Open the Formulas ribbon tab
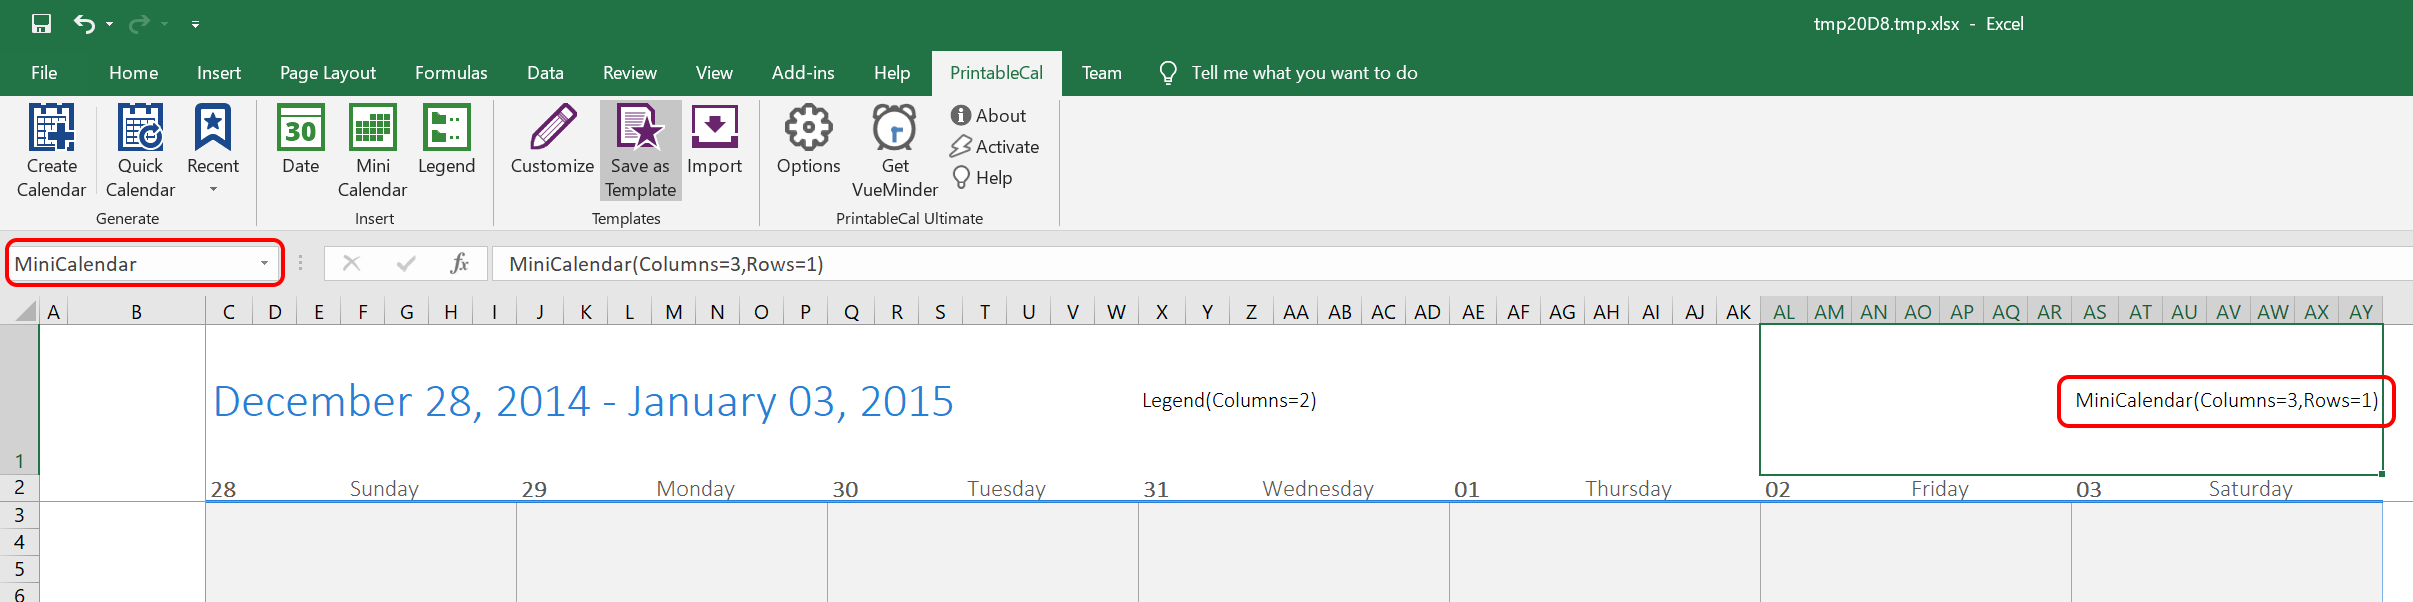 click(451, 73)
